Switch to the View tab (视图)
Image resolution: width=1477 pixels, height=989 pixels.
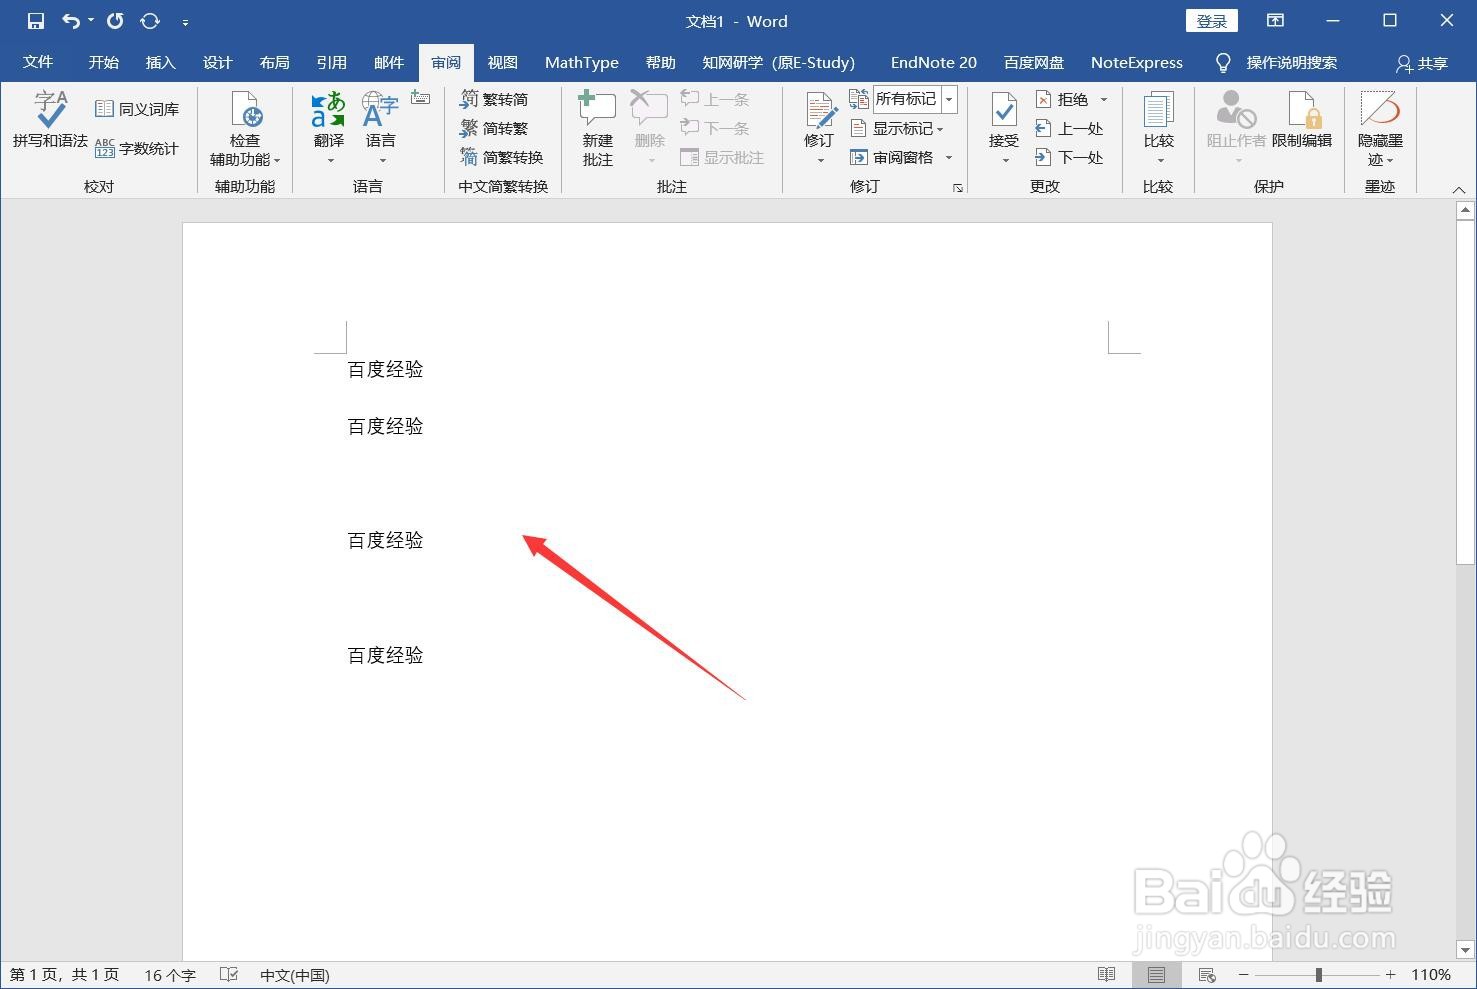[x=502, y=62]
